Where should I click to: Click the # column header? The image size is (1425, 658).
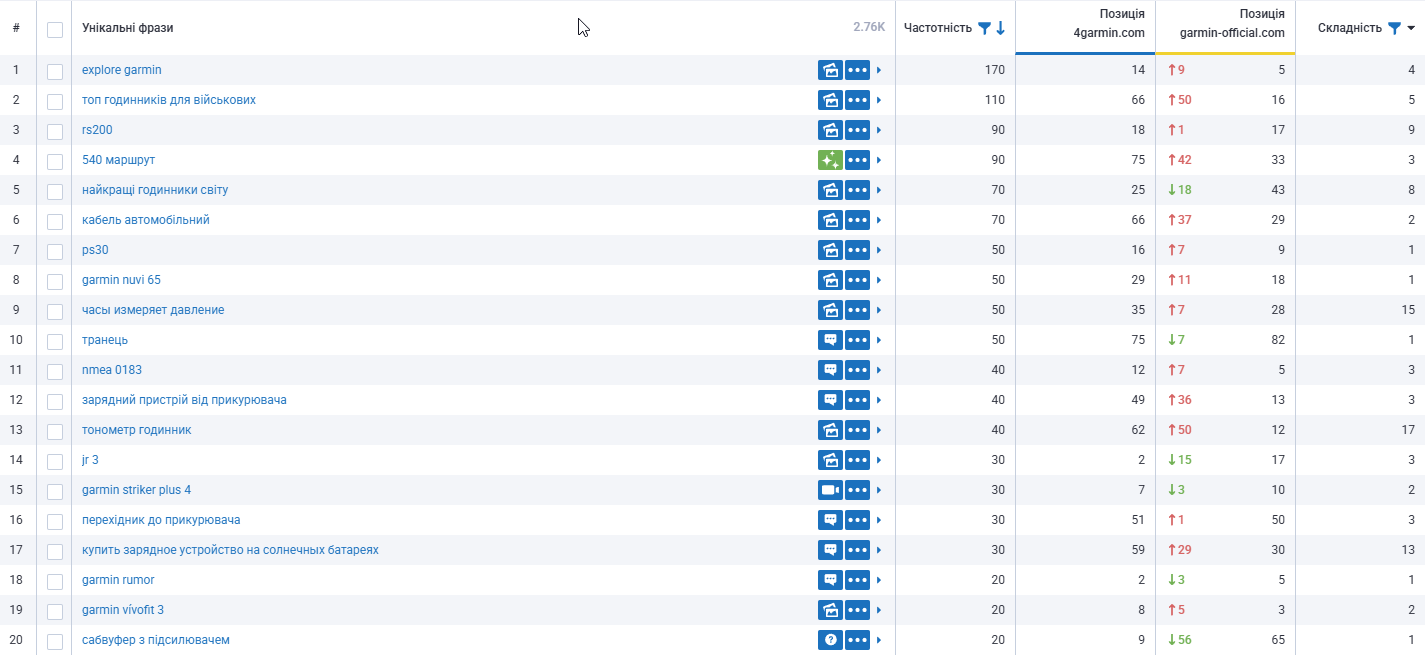pos(16,28)
